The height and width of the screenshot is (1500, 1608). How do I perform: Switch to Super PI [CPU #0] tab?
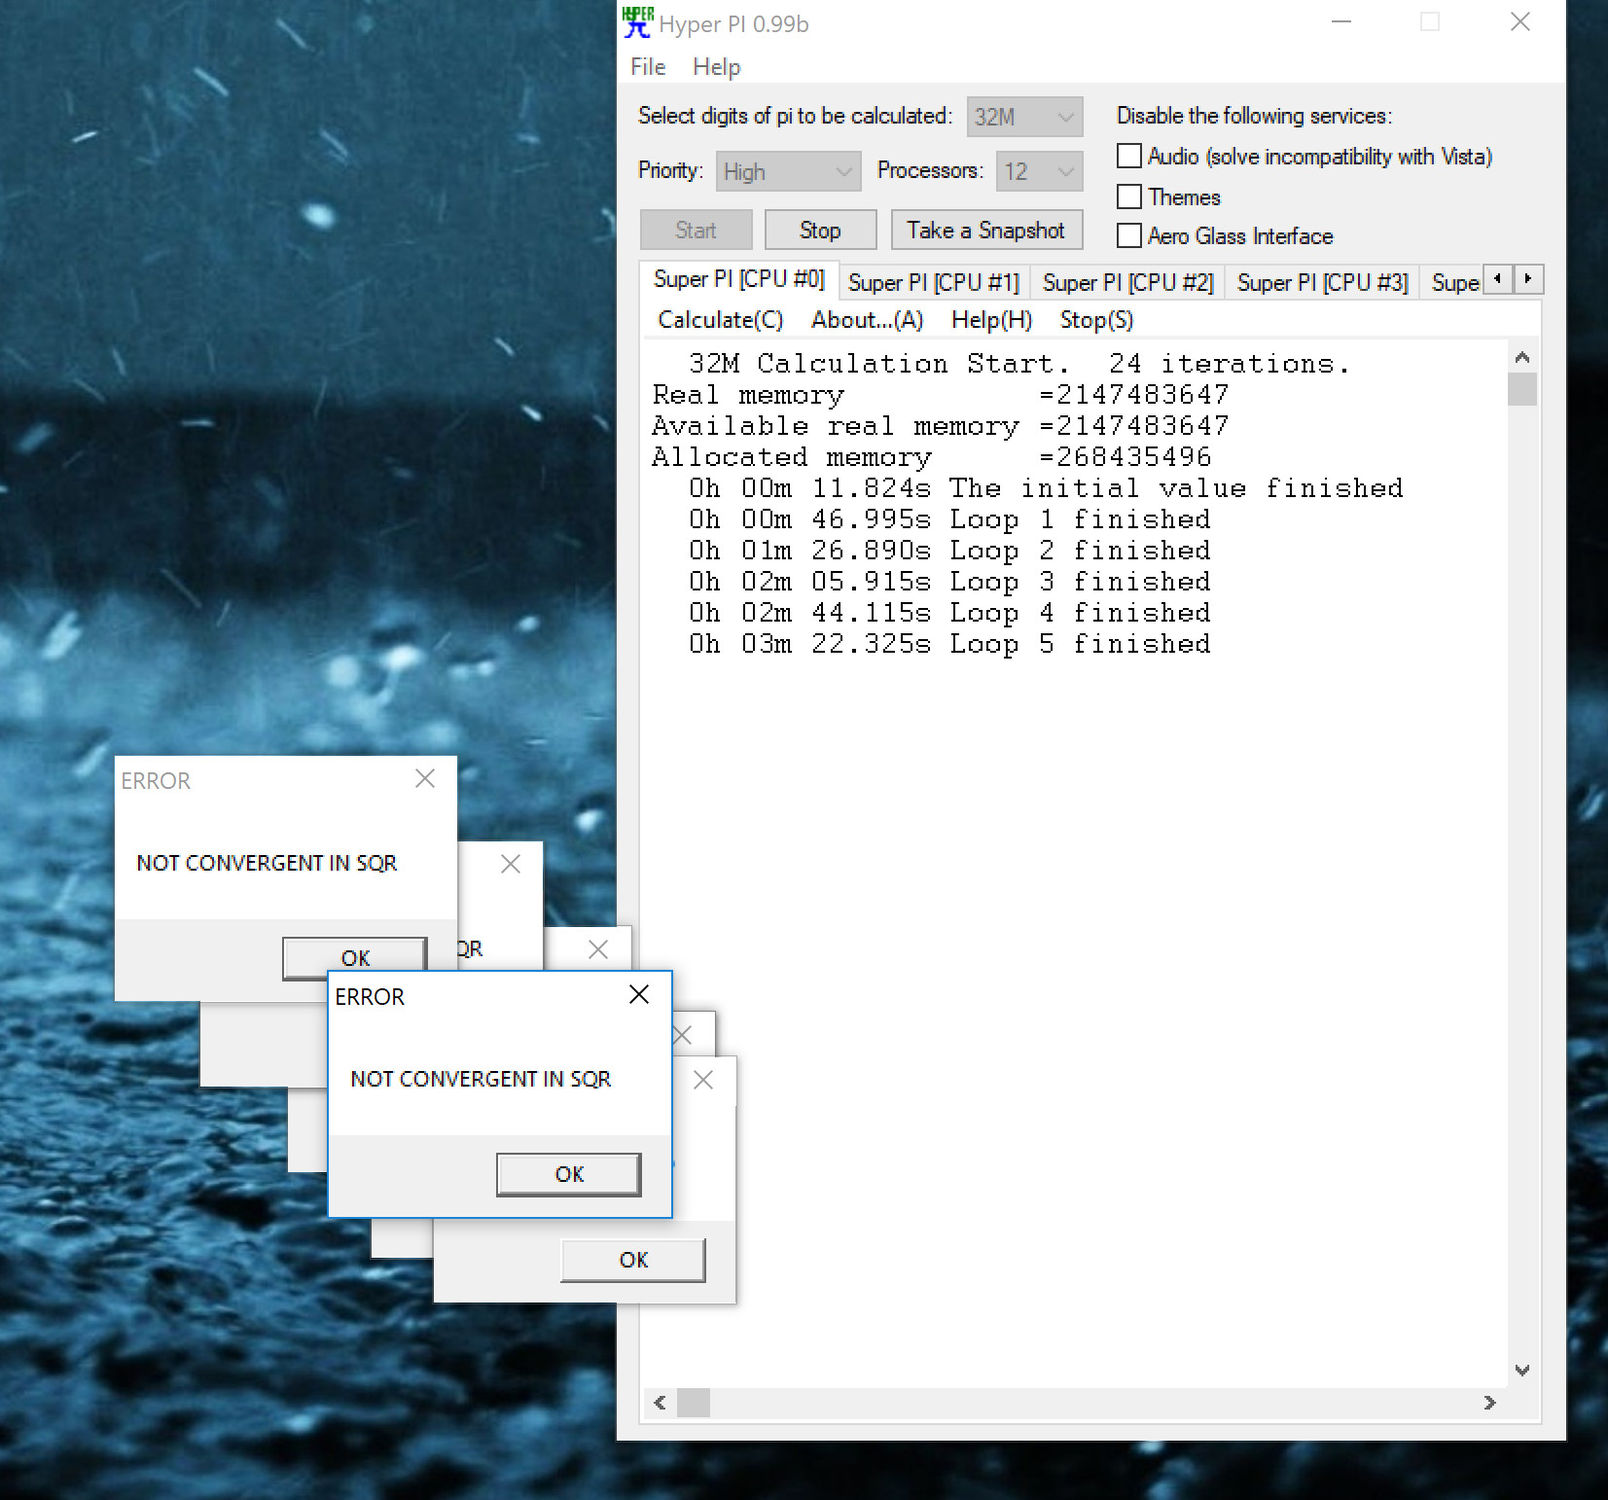[x=739, y=279]
